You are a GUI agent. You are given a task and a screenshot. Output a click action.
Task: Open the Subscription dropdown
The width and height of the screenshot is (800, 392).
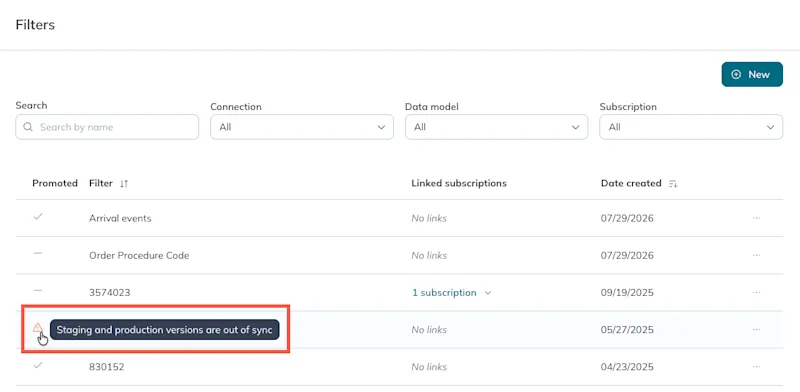pyautogui.click(x=691, y=127)
